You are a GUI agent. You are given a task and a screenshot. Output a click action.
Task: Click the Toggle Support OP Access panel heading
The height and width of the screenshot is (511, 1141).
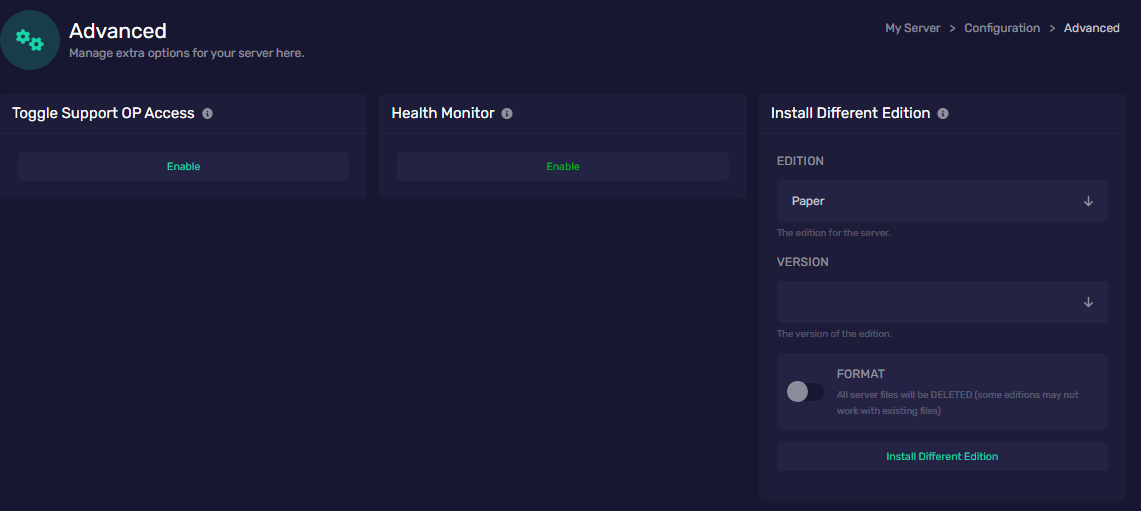(103, 114)
